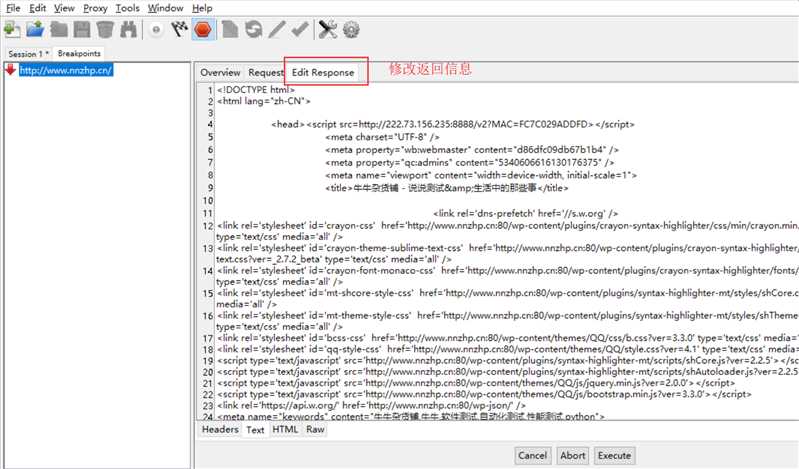
Task: Click the viewport meta line
Action: (x=481, y=175)
